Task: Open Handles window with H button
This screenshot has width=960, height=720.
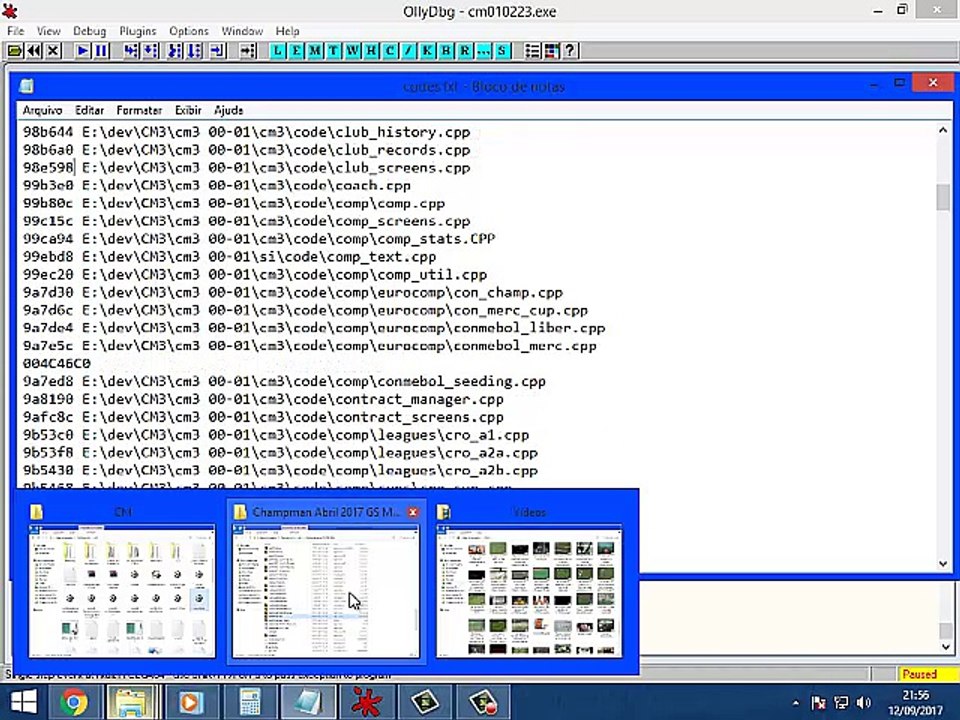Action: [x=371, y=51]
